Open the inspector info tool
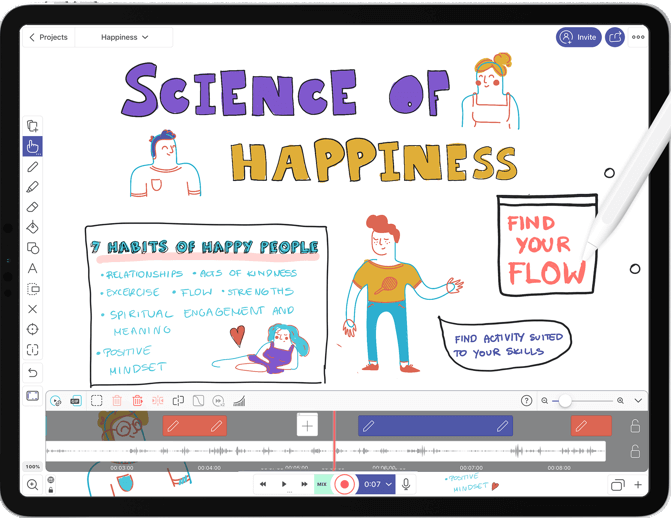Screen dimensions: 671x518 33,350
